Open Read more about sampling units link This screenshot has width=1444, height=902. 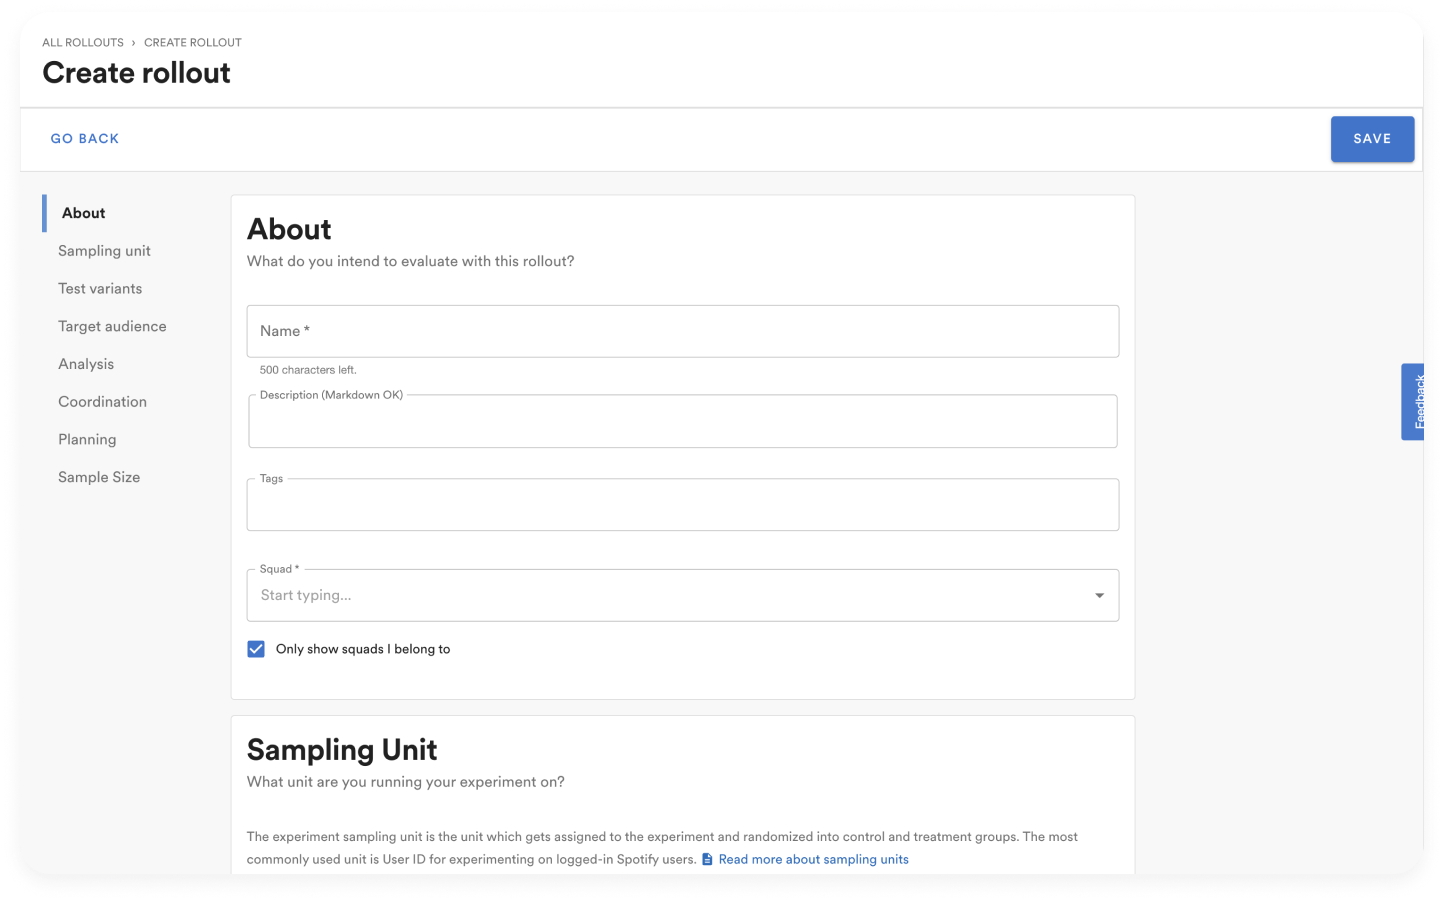tap(813, 859)
